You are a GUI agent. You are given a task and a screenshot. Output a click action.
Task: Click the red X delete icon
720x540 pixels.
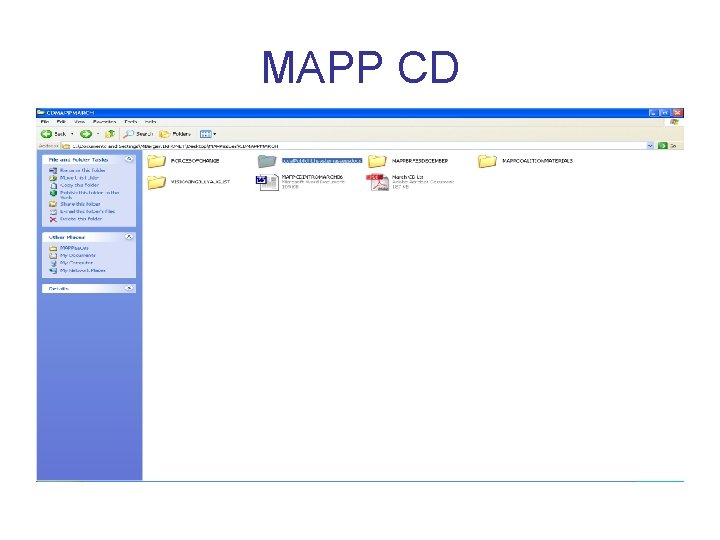[53, 219]
